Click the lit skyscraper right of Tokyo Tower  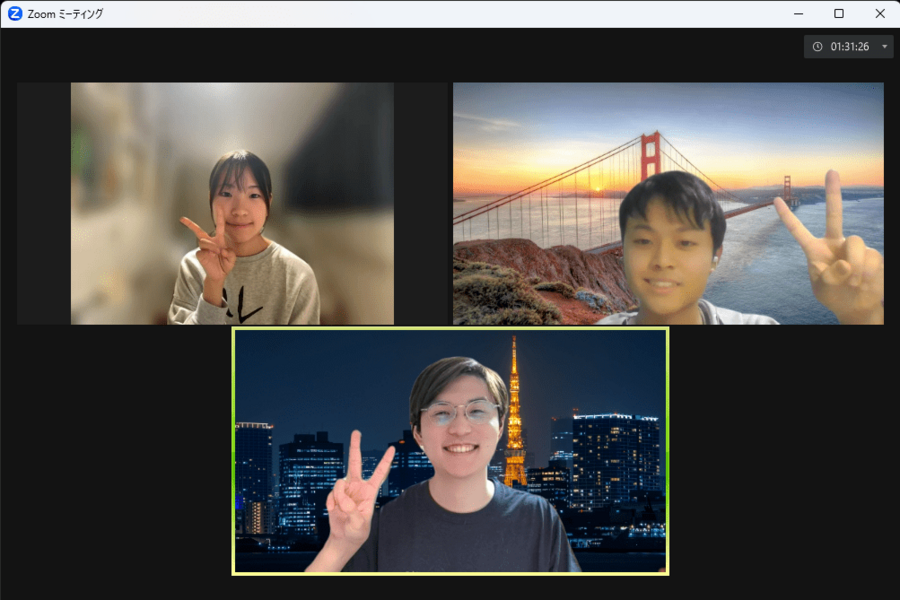[612, 460]
